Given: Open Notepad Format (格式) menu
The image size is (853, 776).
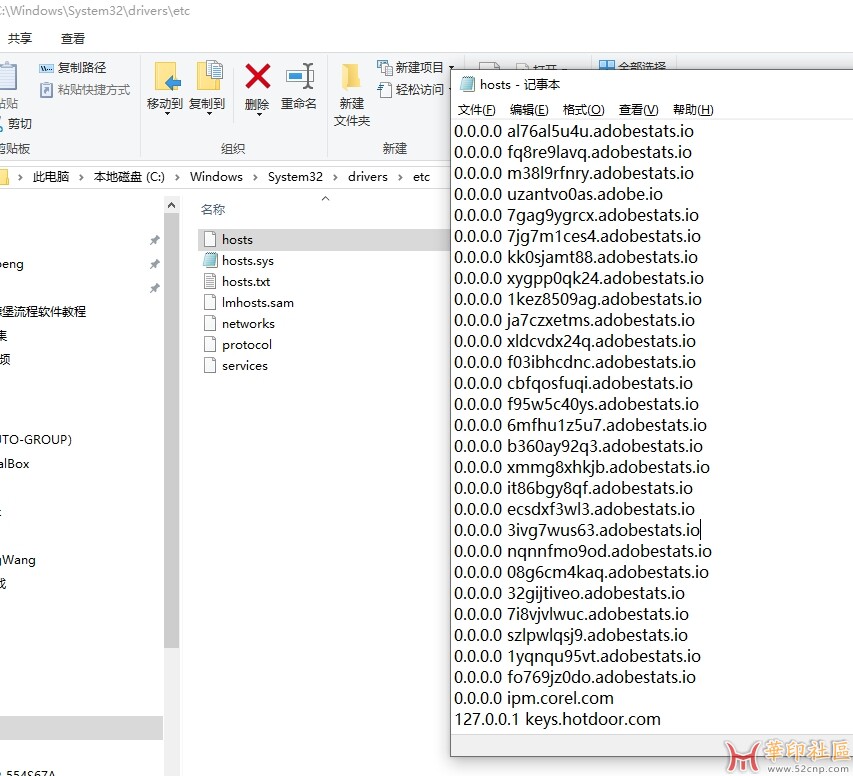Looking at the screenshot, I should click(583, 110).
